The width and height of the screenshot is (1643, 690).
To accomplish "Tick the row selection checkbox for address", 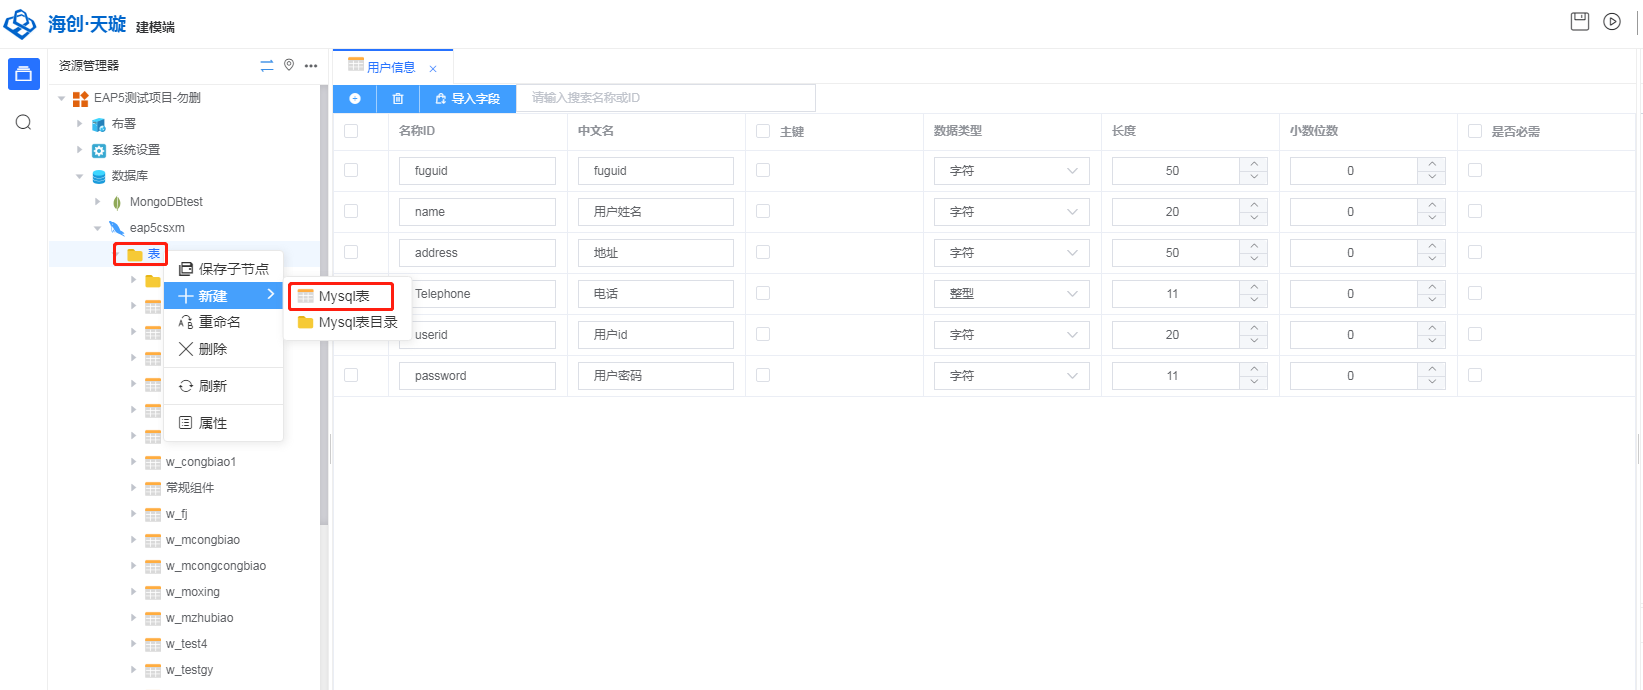I will click(x=351, y=252).
